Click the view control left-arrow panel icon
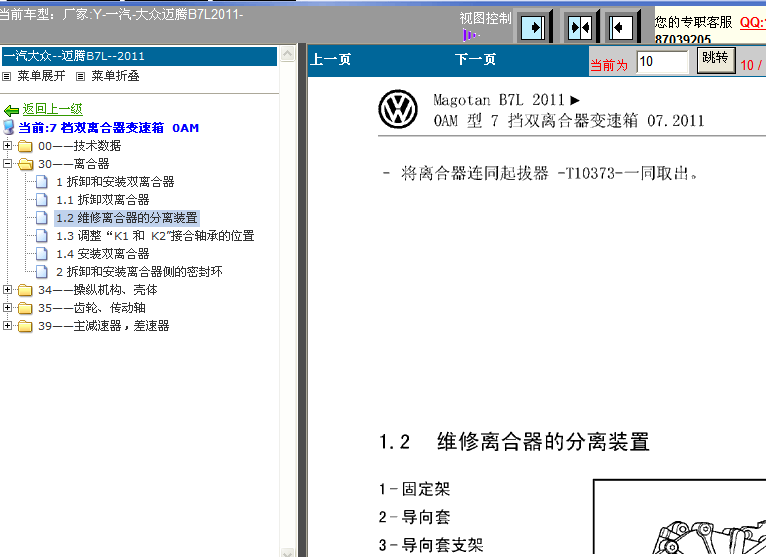Image resolution: width=766 pixels, height=557 pixels. [620, 27]
